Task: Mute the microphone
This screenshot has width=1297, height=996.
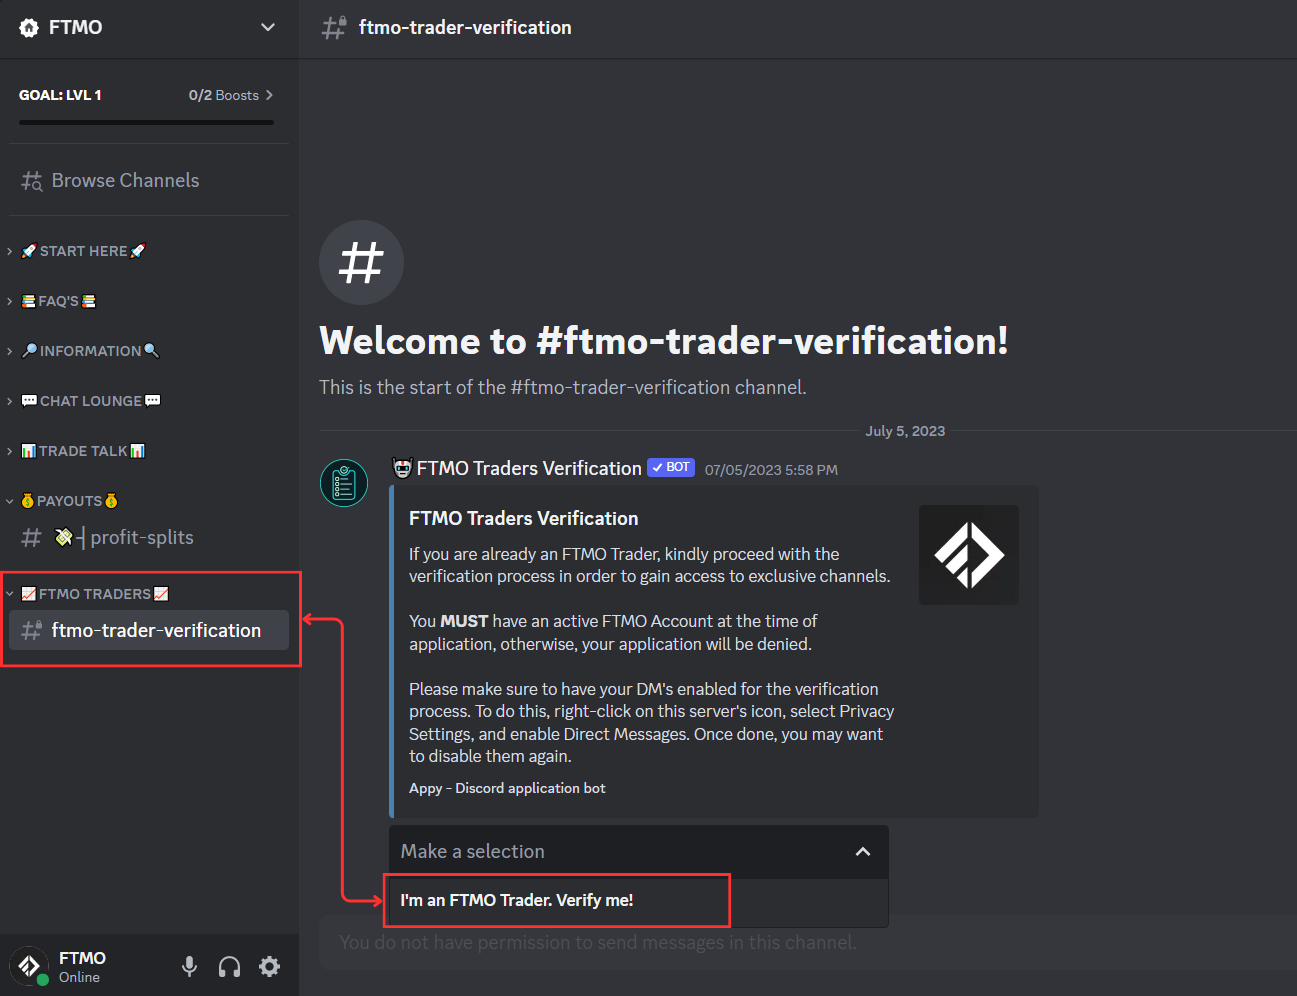Action: (x=189, y=966)
